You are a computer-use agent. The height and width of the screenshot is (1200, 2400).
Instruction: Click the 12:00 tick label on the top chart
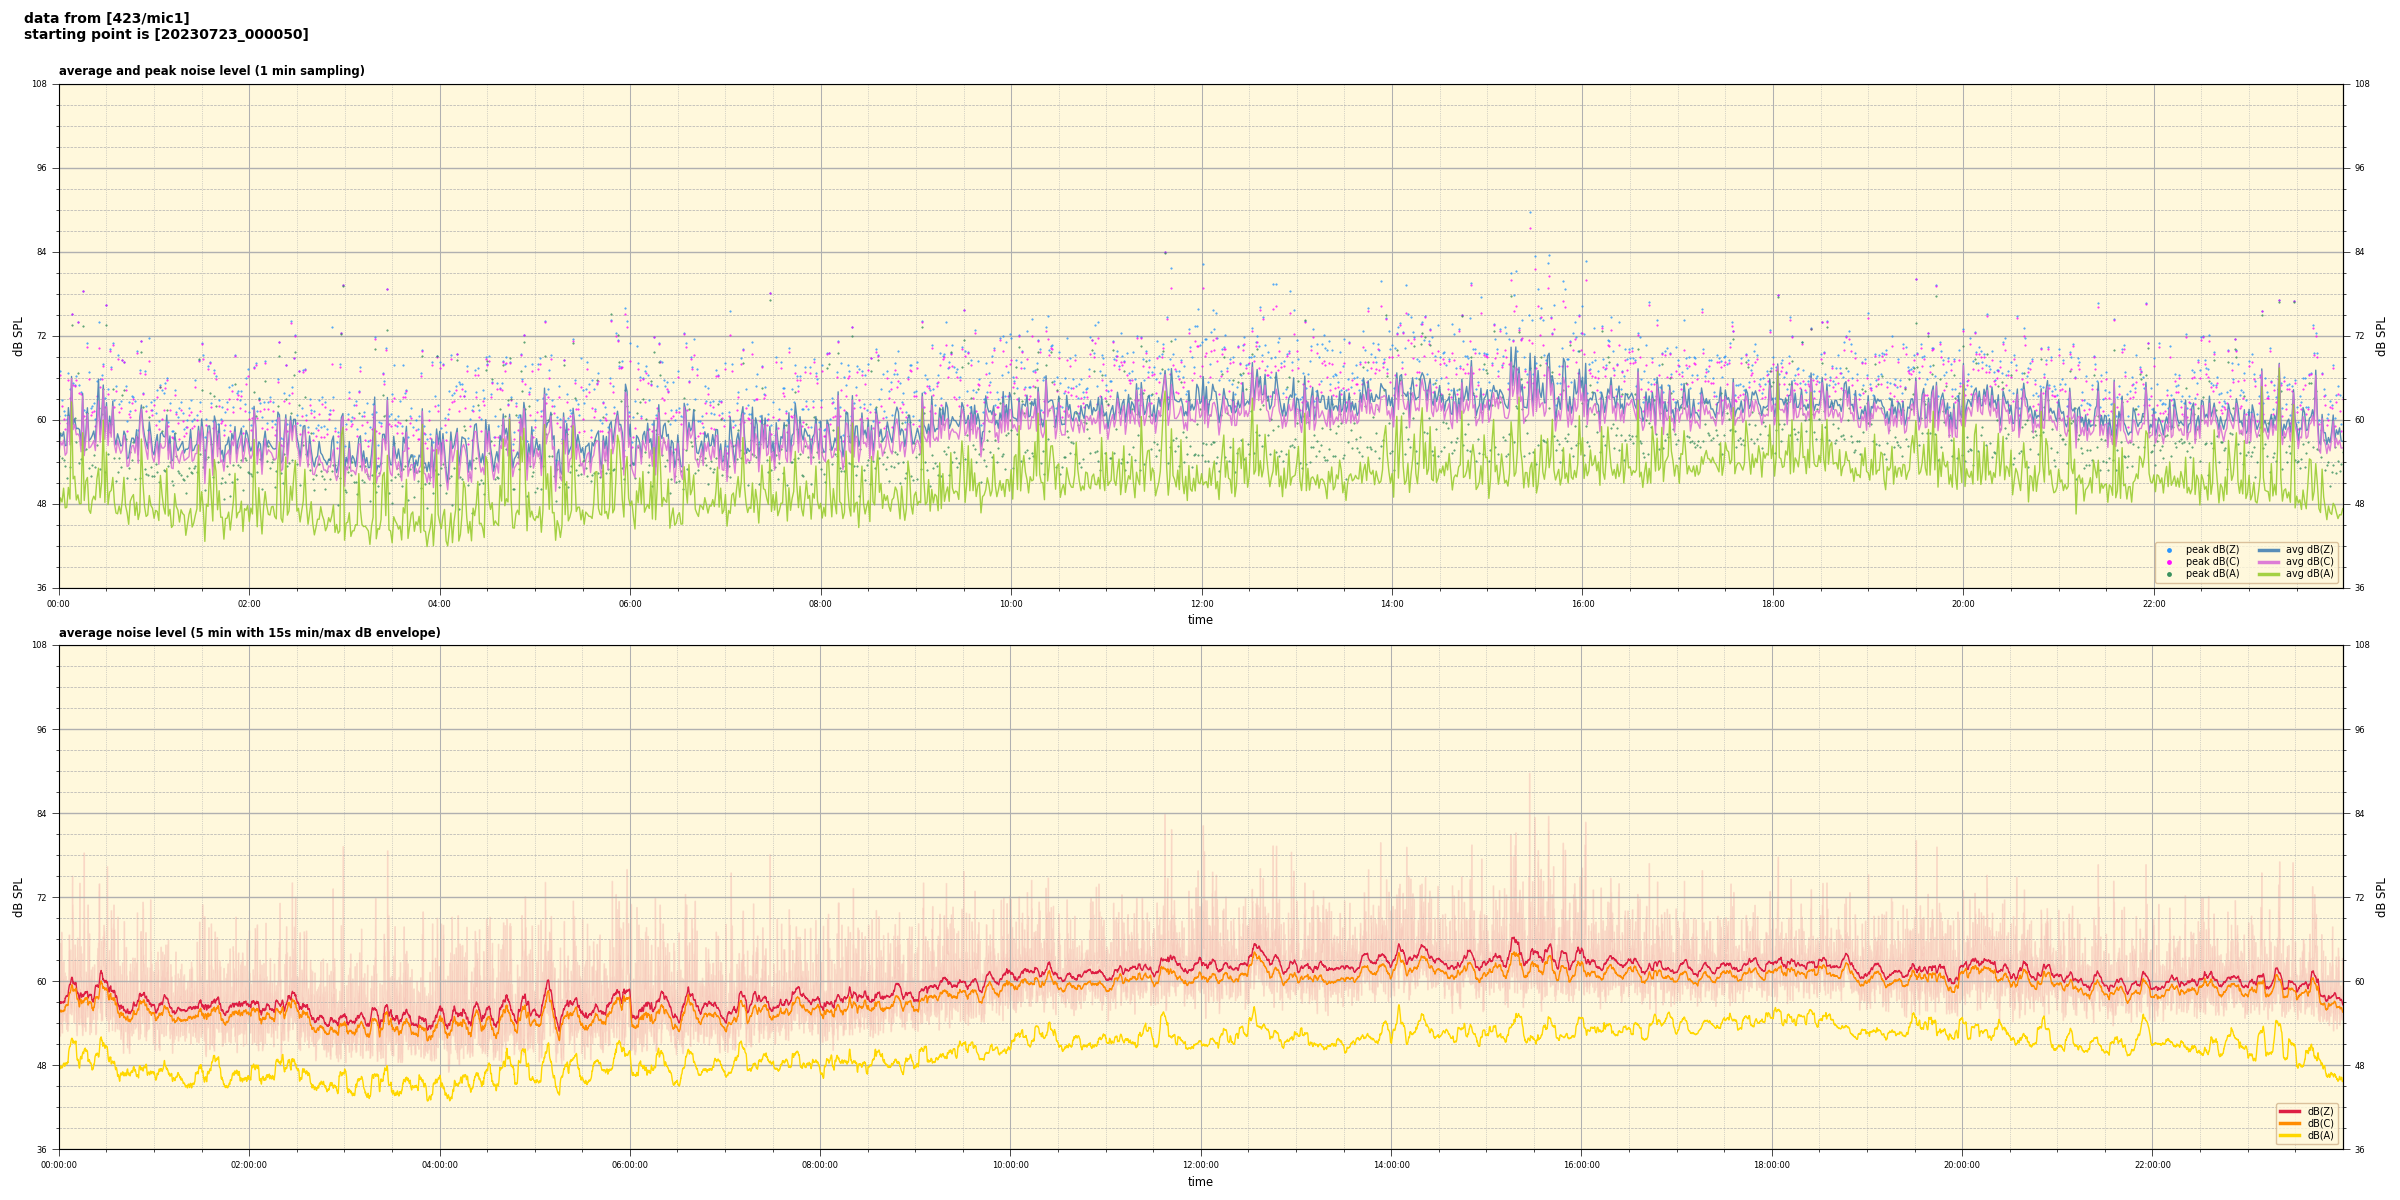click(x=1201, y=604)
